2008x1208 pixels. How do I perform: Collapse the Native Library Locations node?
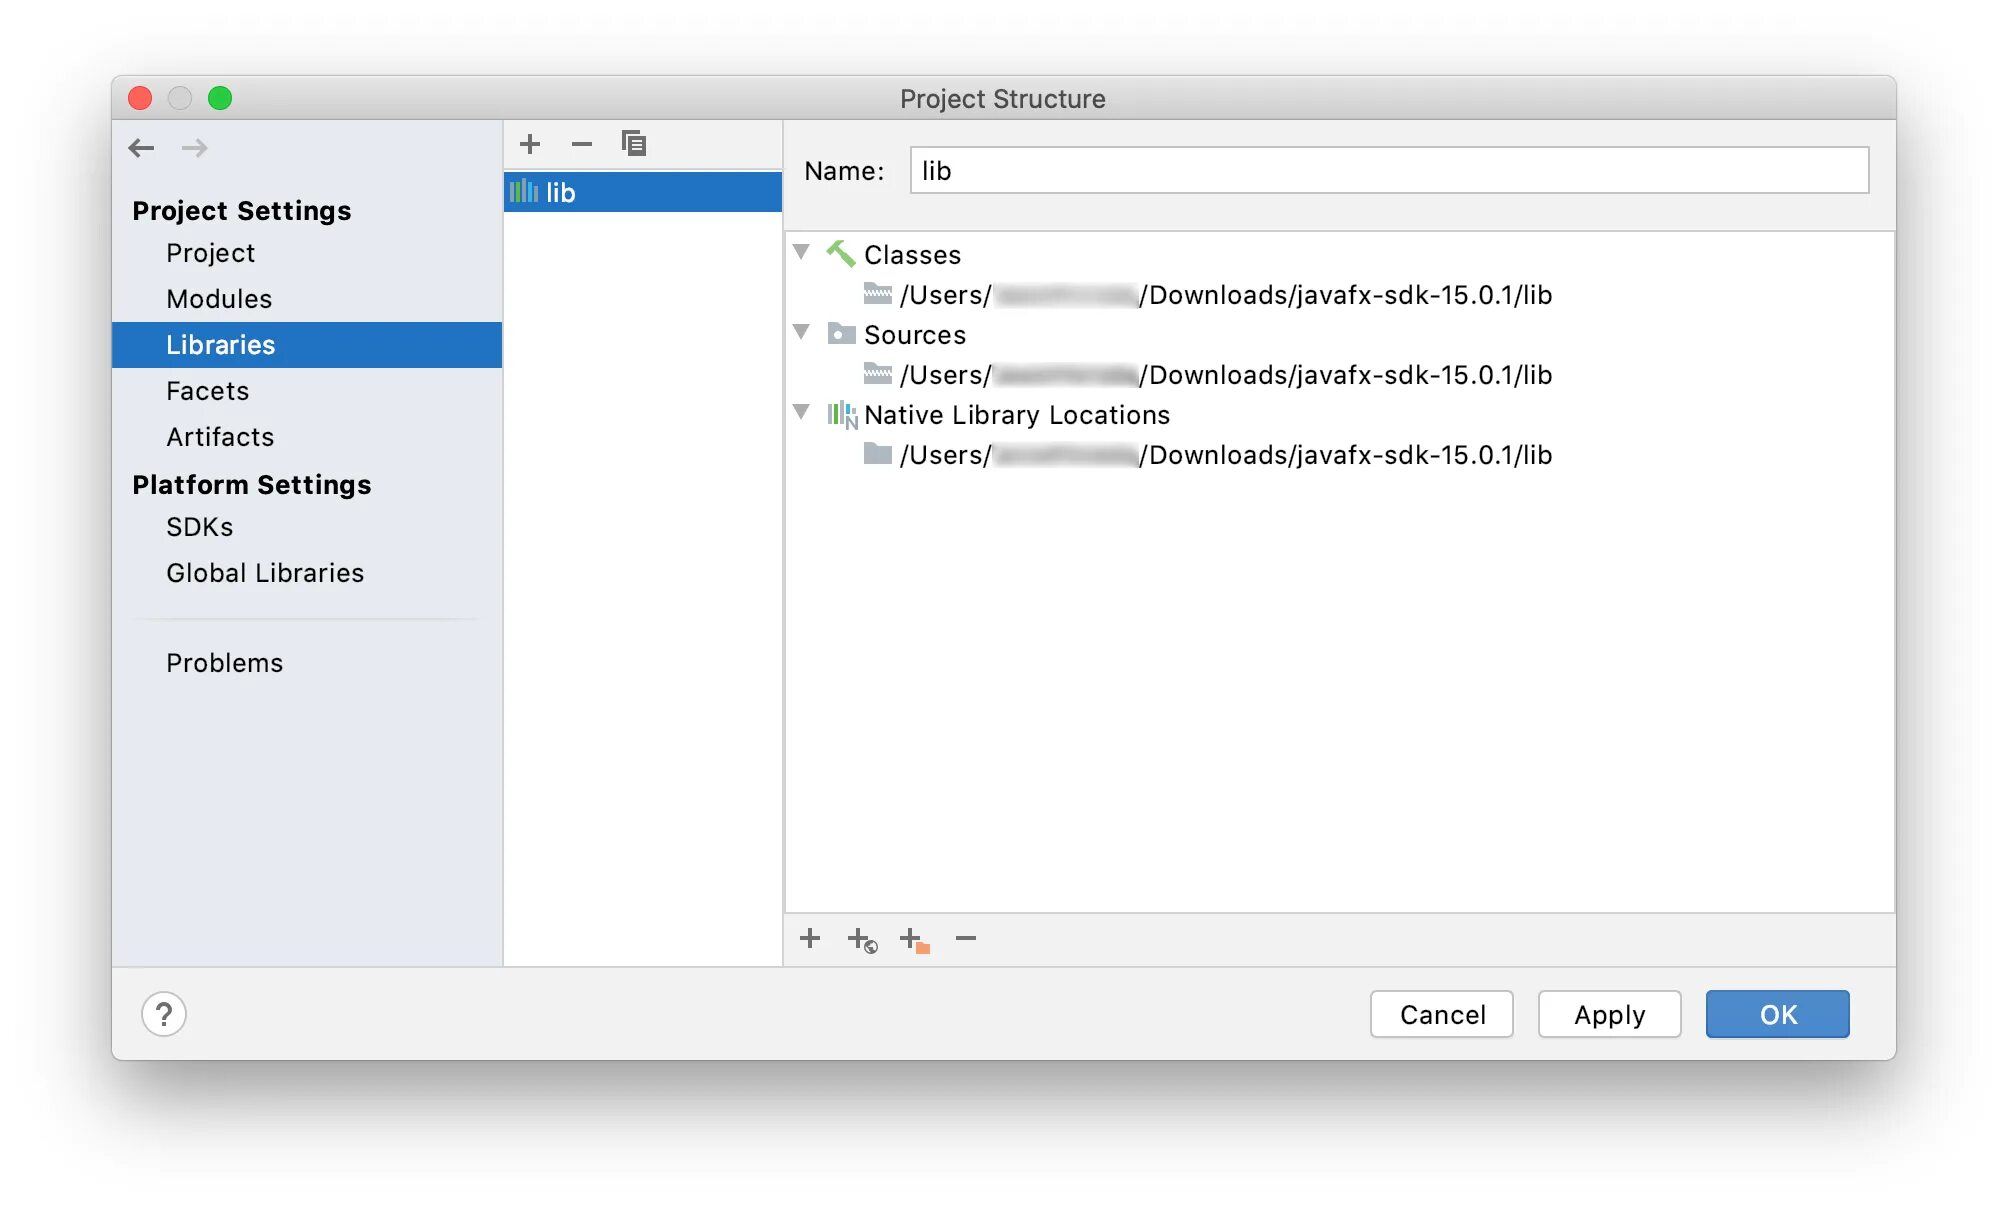[x=801, y=413]
